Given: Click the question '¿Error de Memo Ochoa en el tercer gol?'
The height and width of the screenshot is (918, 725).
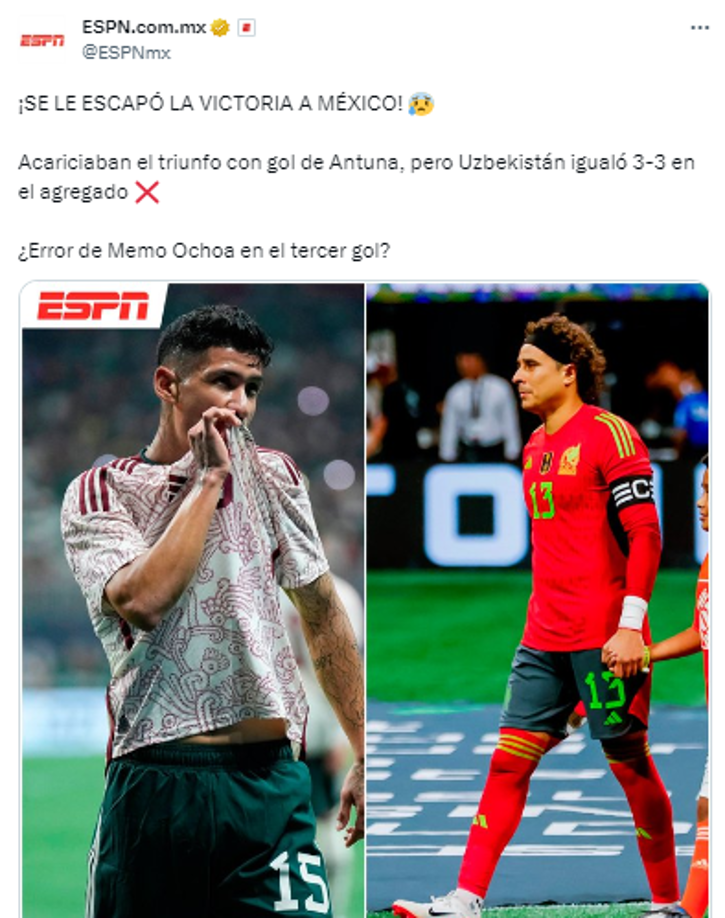Looking at the screenshot, I should tap(204, 251).
